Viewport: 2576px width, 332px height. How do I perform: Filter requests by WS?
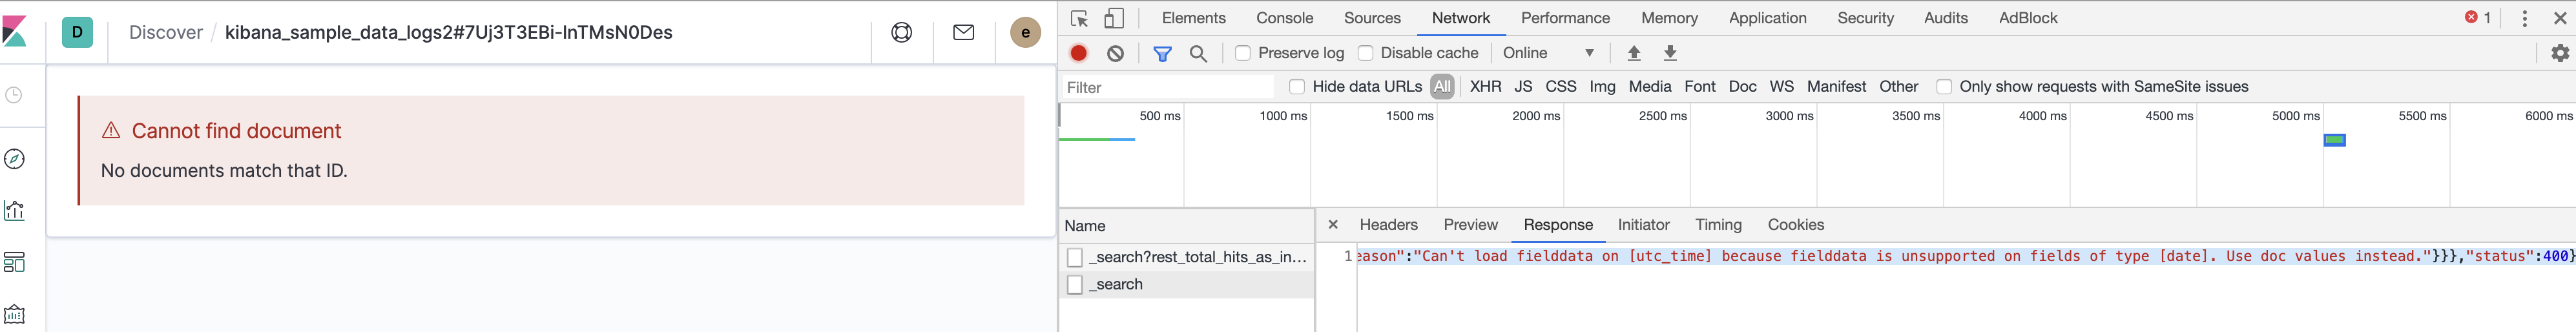[1781, 87]
